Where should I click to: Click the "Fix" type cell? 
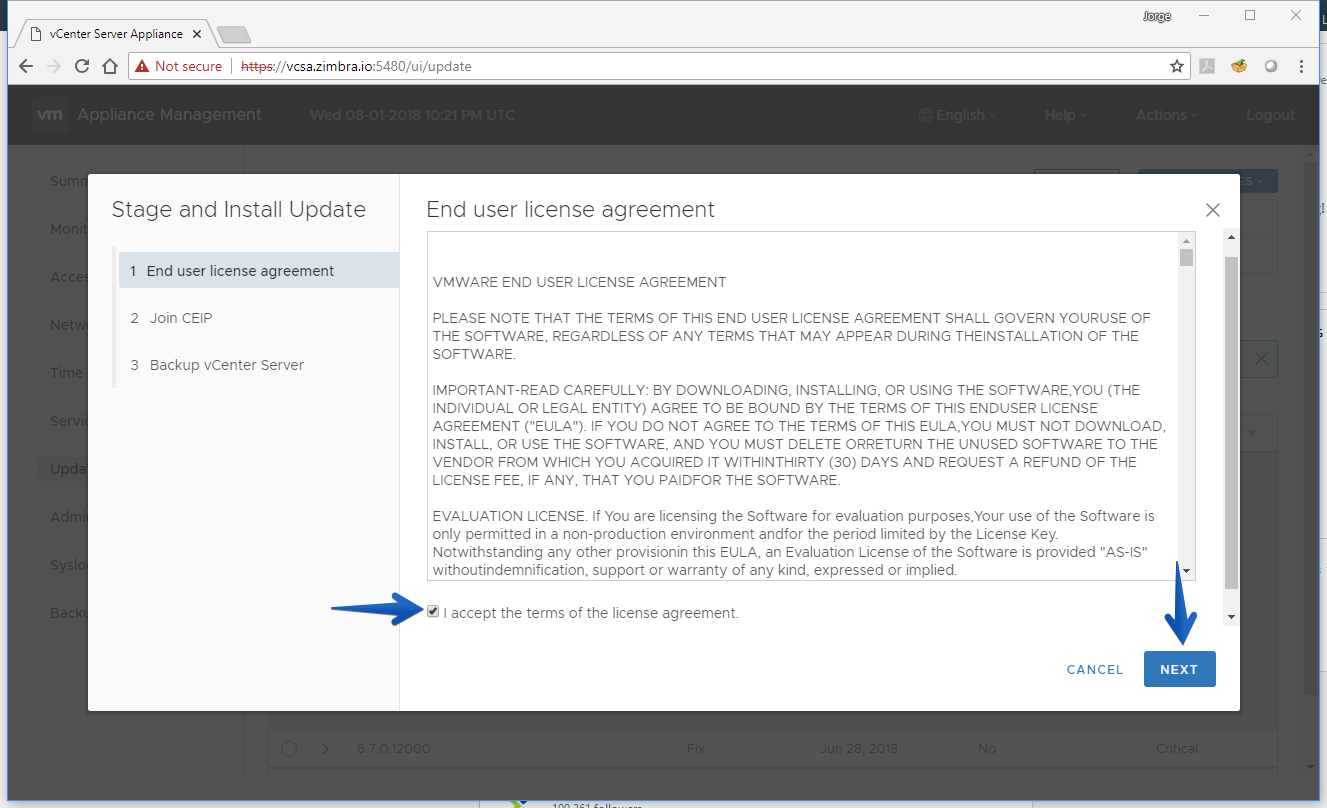coord(696,749)
